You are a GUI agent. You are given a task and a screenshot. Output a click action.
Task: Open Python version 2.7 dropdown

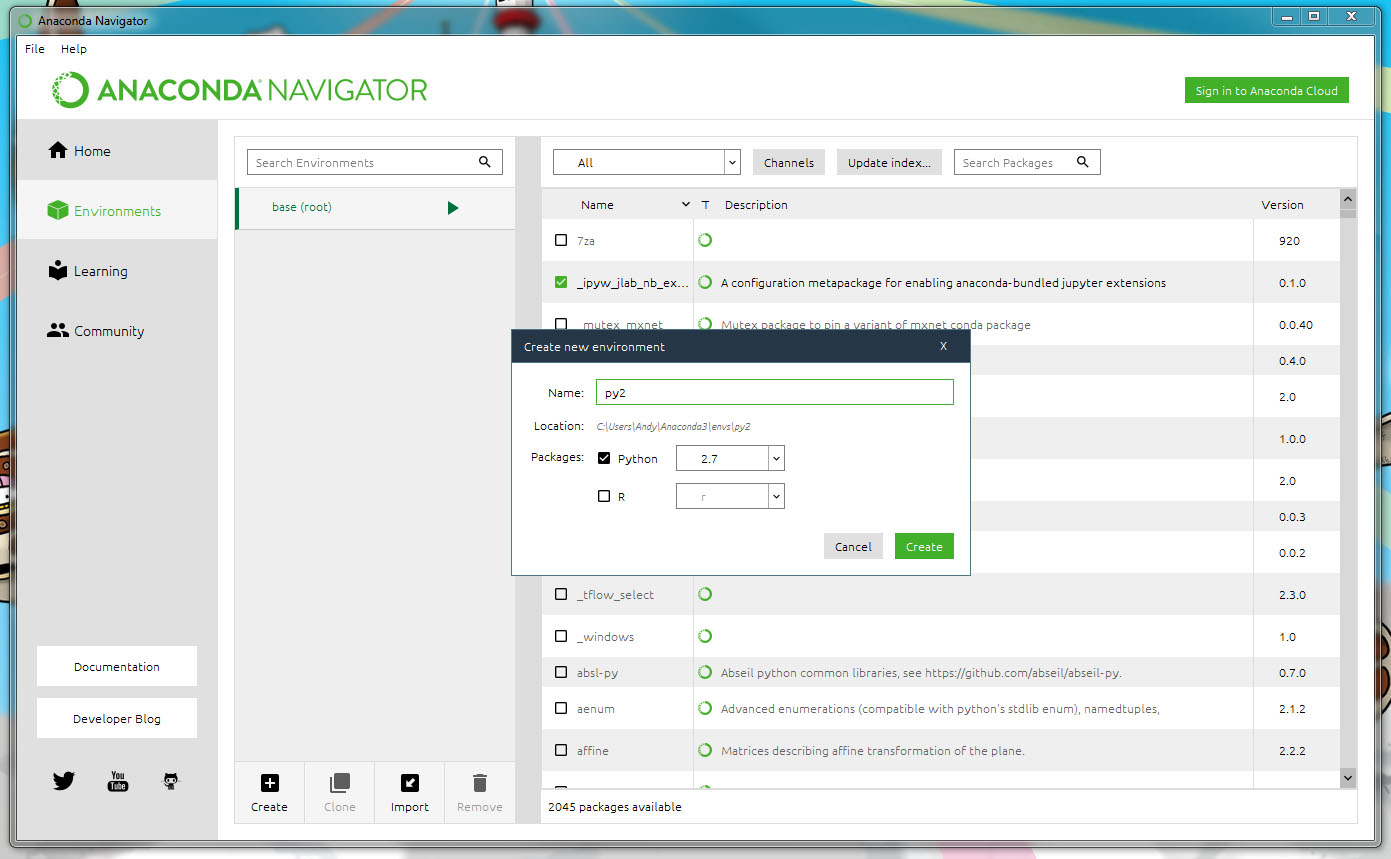[730, 458]
